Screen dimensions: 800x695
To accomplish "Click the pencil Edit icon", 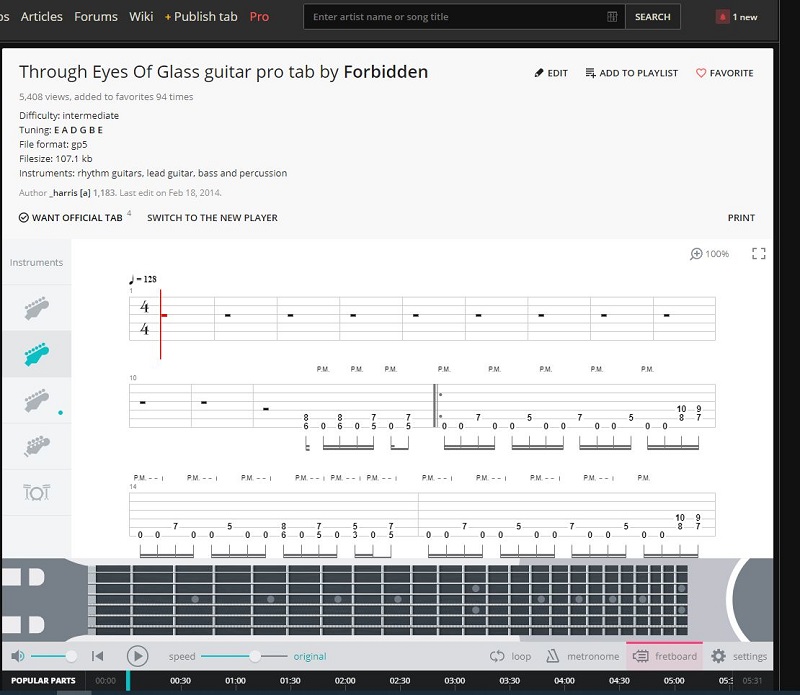I will [x=539, y=73].
